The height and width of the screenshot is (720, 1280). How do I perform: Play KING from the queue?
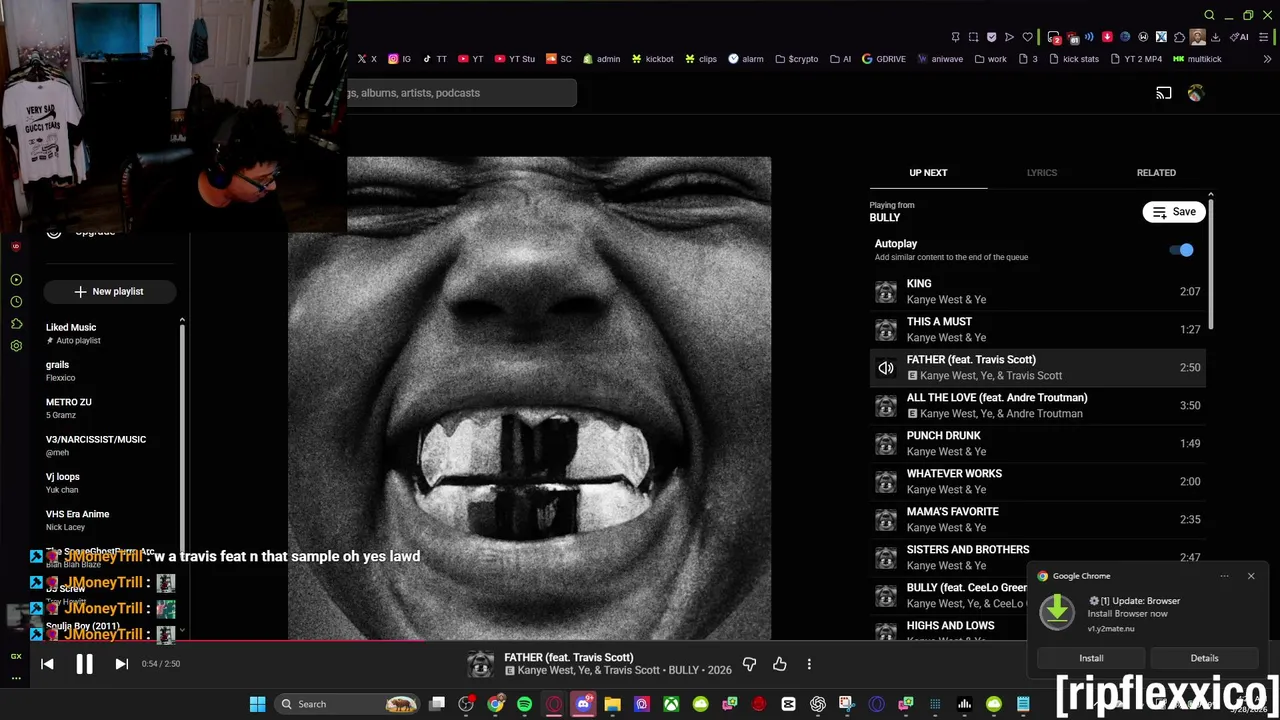1037,291
